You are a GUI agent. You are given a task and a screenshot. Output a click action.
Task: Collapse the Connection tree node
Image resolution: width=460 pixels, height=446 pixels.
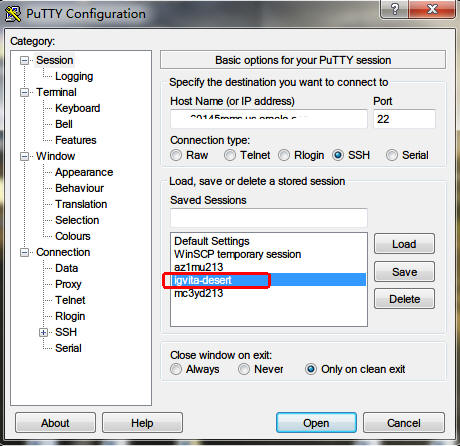click(24, 252)
